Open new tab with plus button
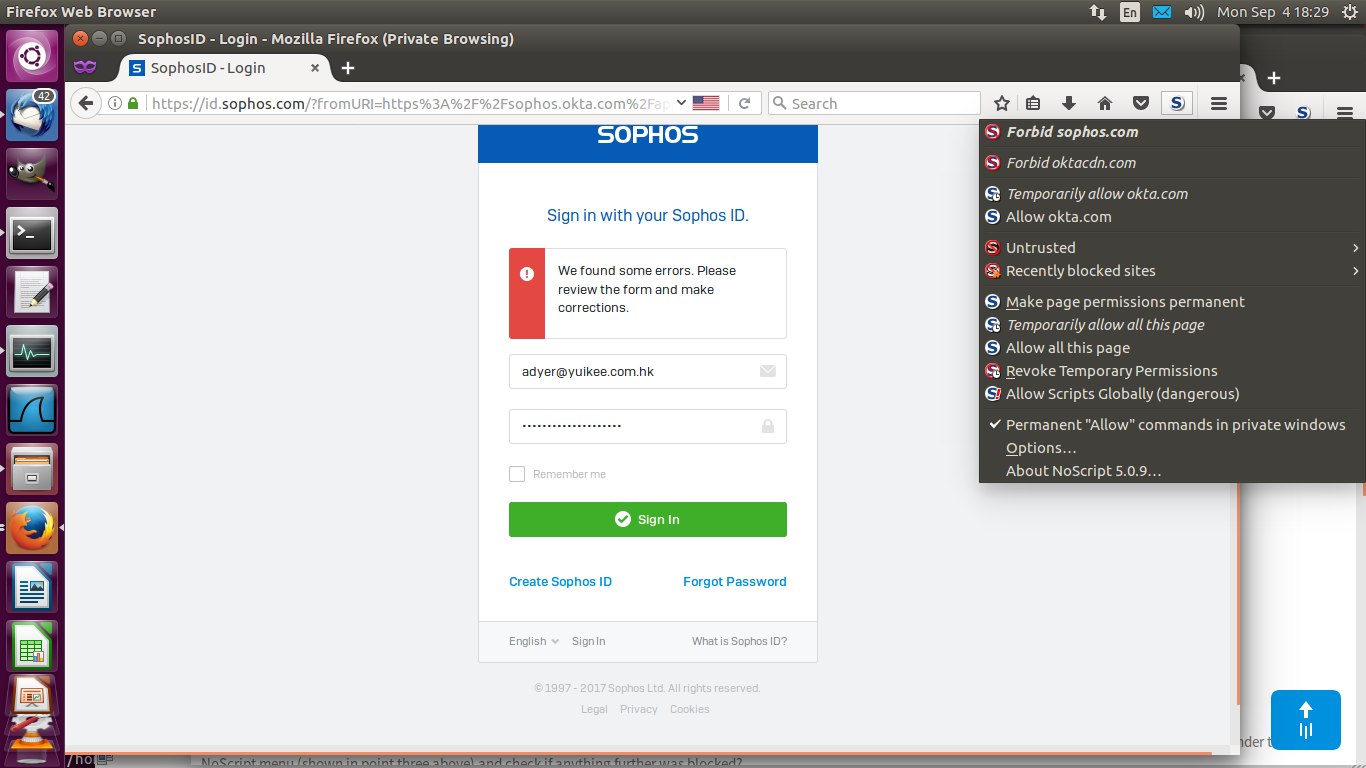 (347, 68)
